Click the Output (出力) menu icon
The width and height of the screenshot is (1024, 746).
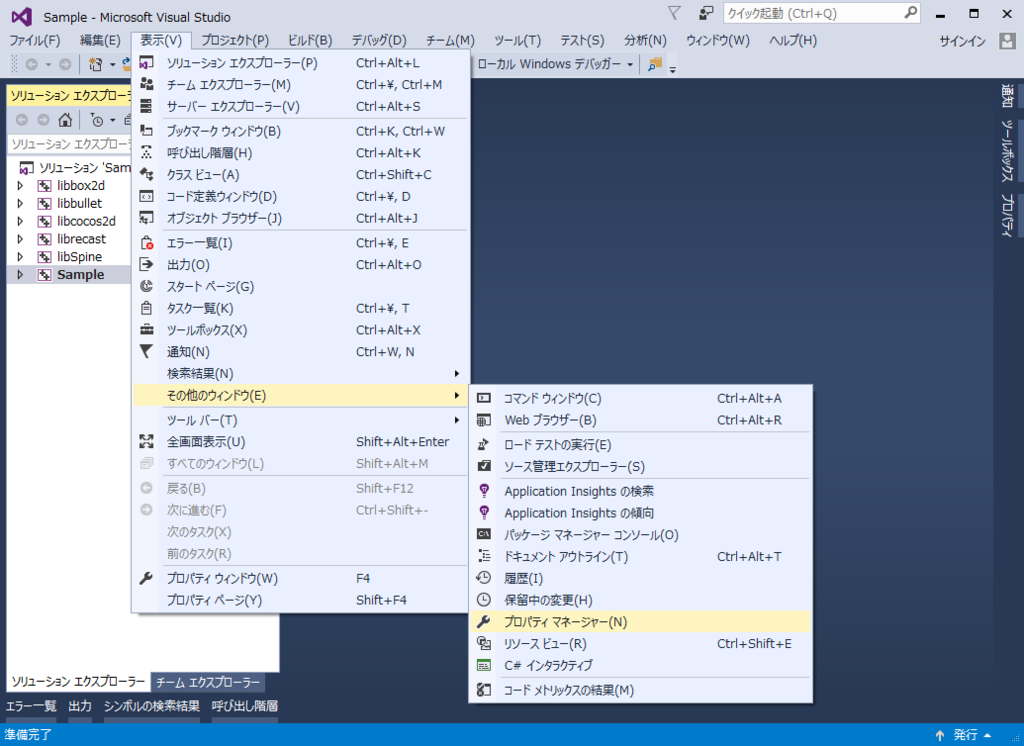coord(146,265)
